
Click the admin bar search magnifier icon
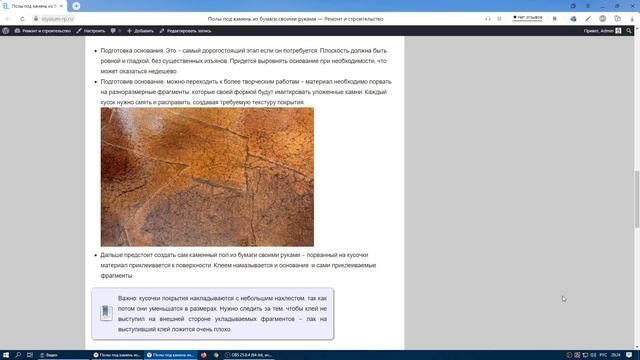pos(629,31)
